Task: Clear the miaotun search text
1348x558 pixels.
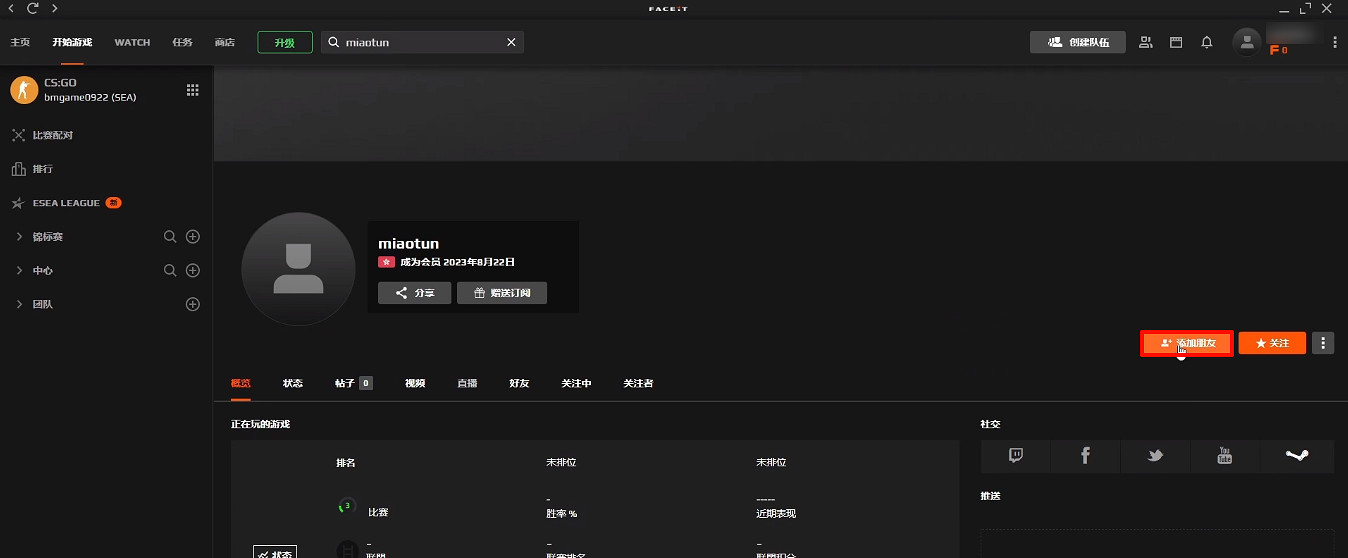Action: (511, 42)
